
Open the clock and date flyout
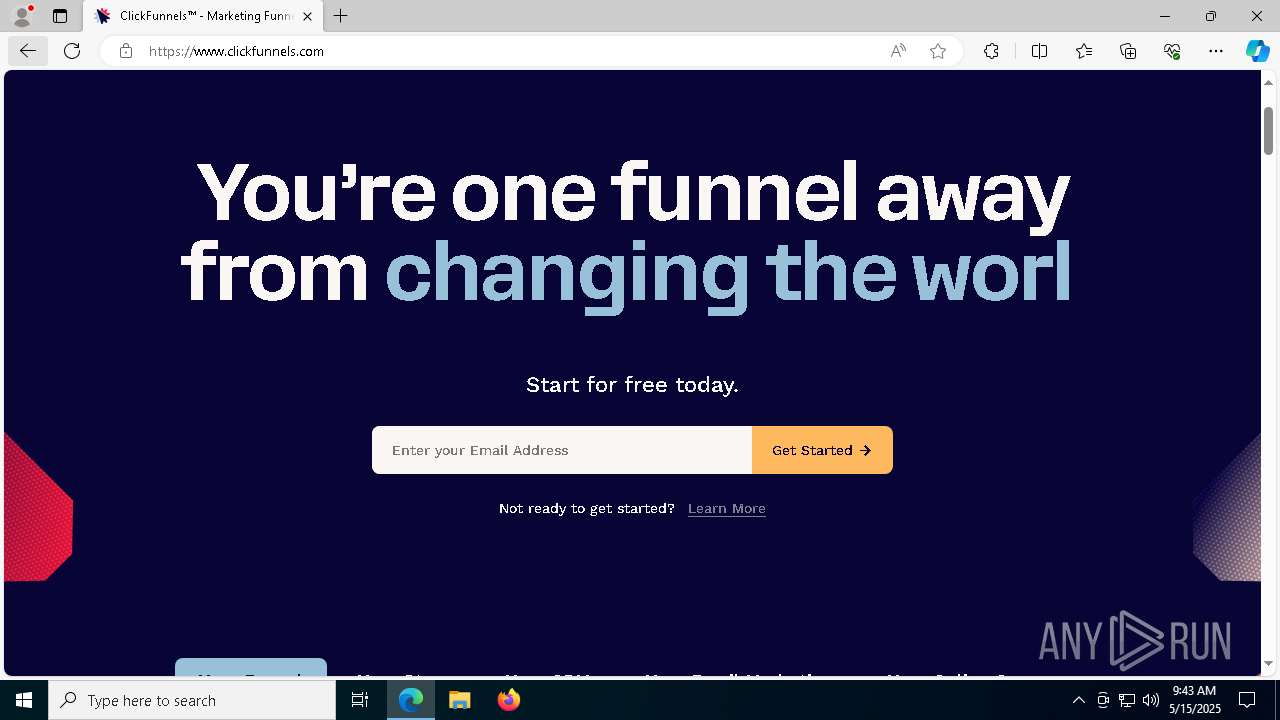(1195, 700)
